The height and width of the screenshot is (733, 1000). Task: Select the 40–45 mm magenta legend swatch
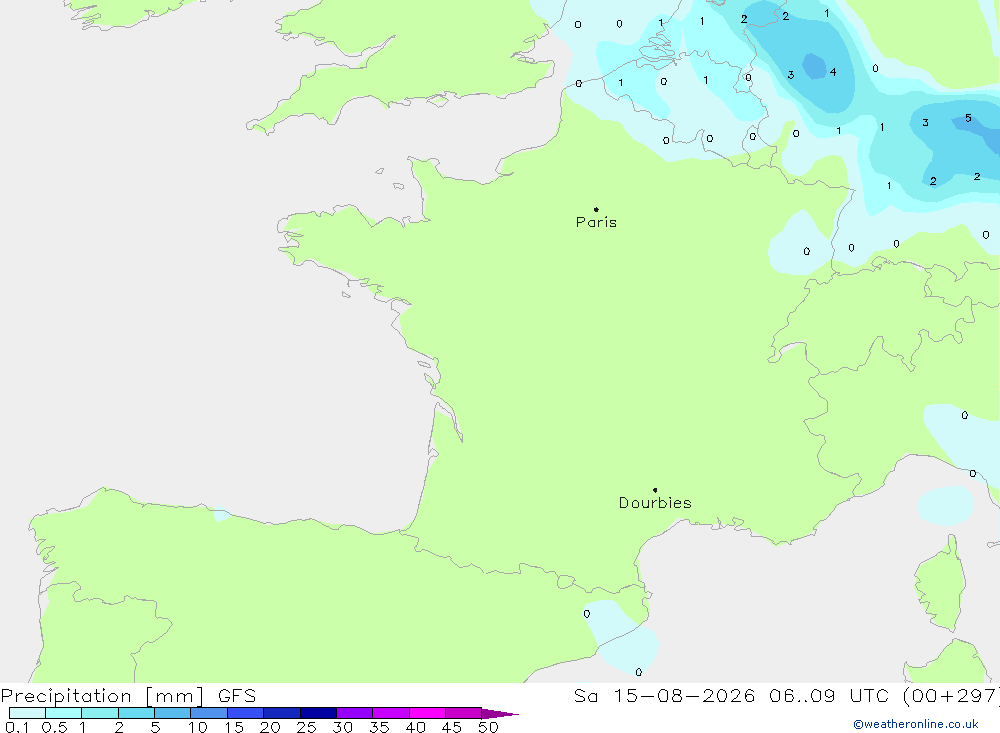427,713
